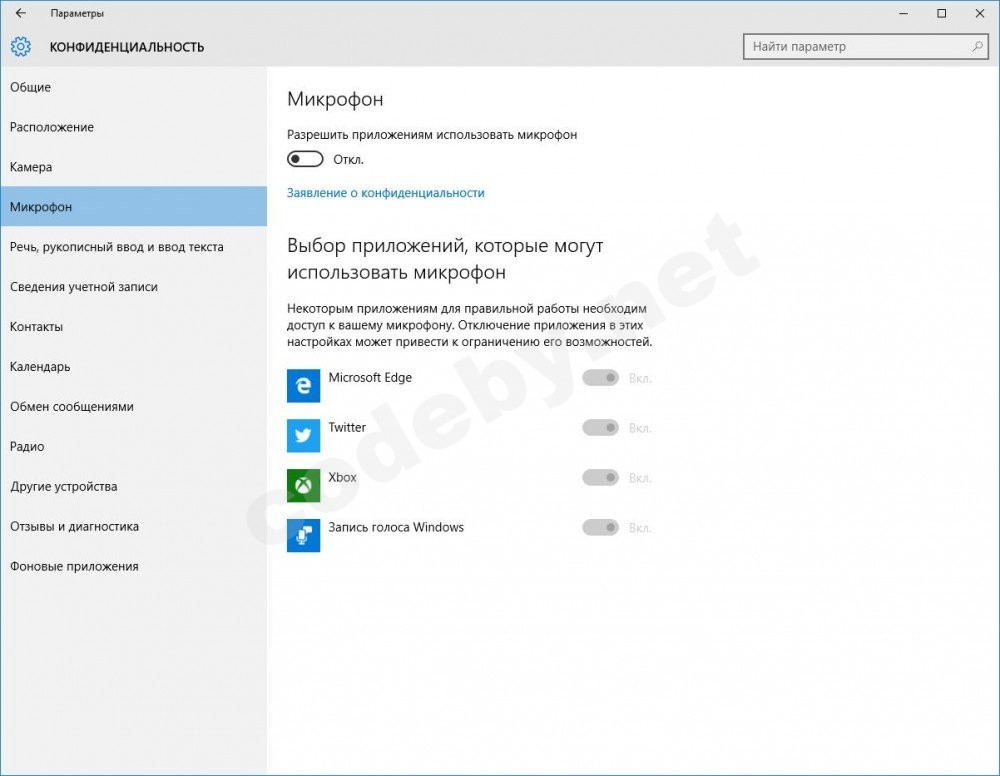The image size is (1000, 776).
Task: Click the Microsoft Edge app icon
Action: (304, 386)
